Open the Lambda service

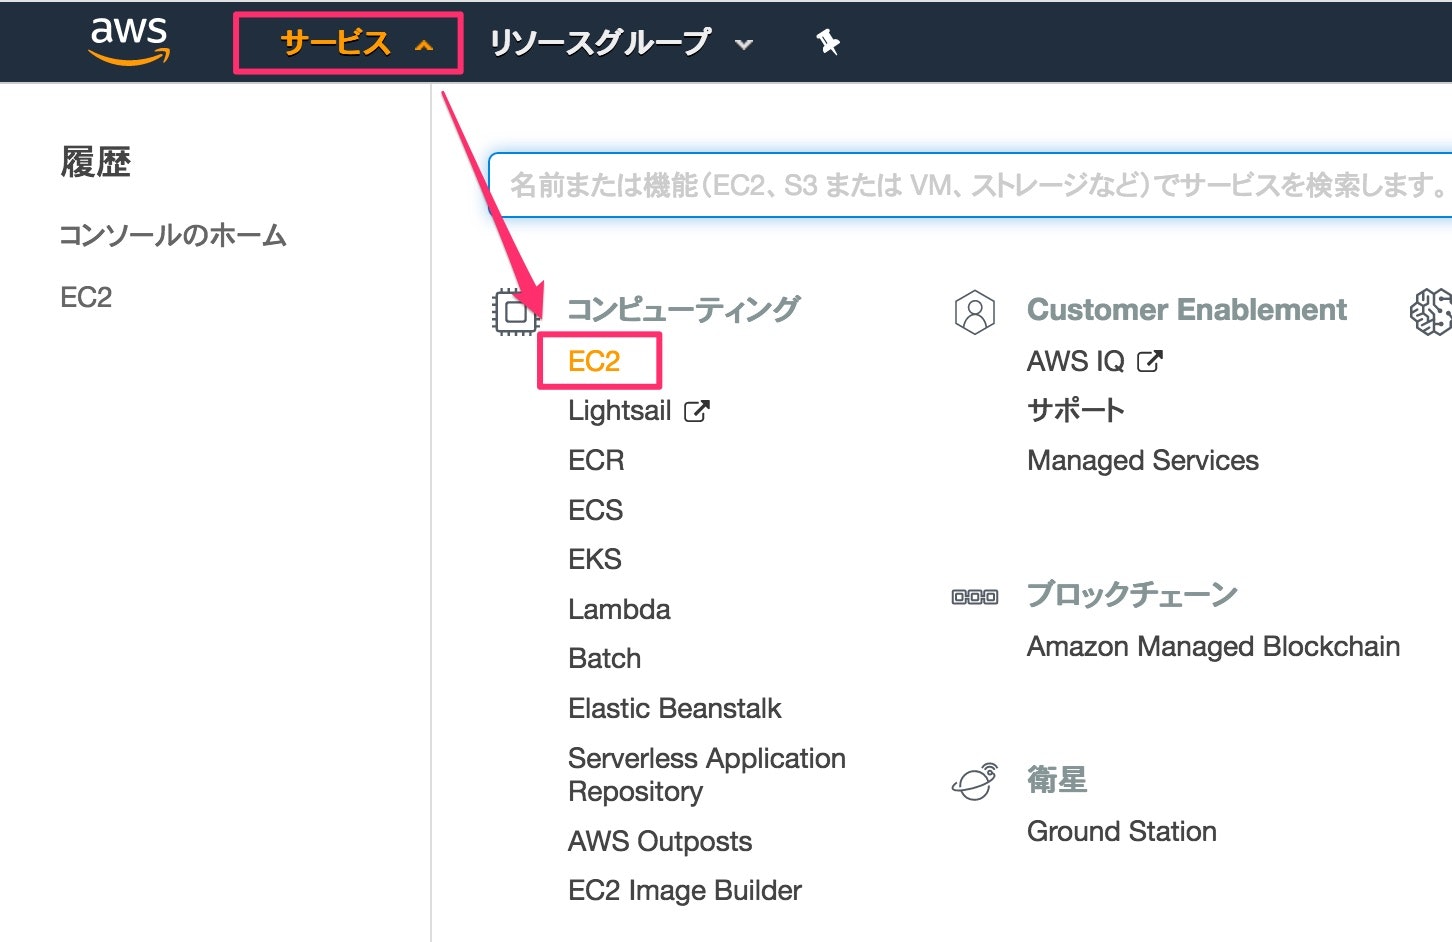point(619,609)
